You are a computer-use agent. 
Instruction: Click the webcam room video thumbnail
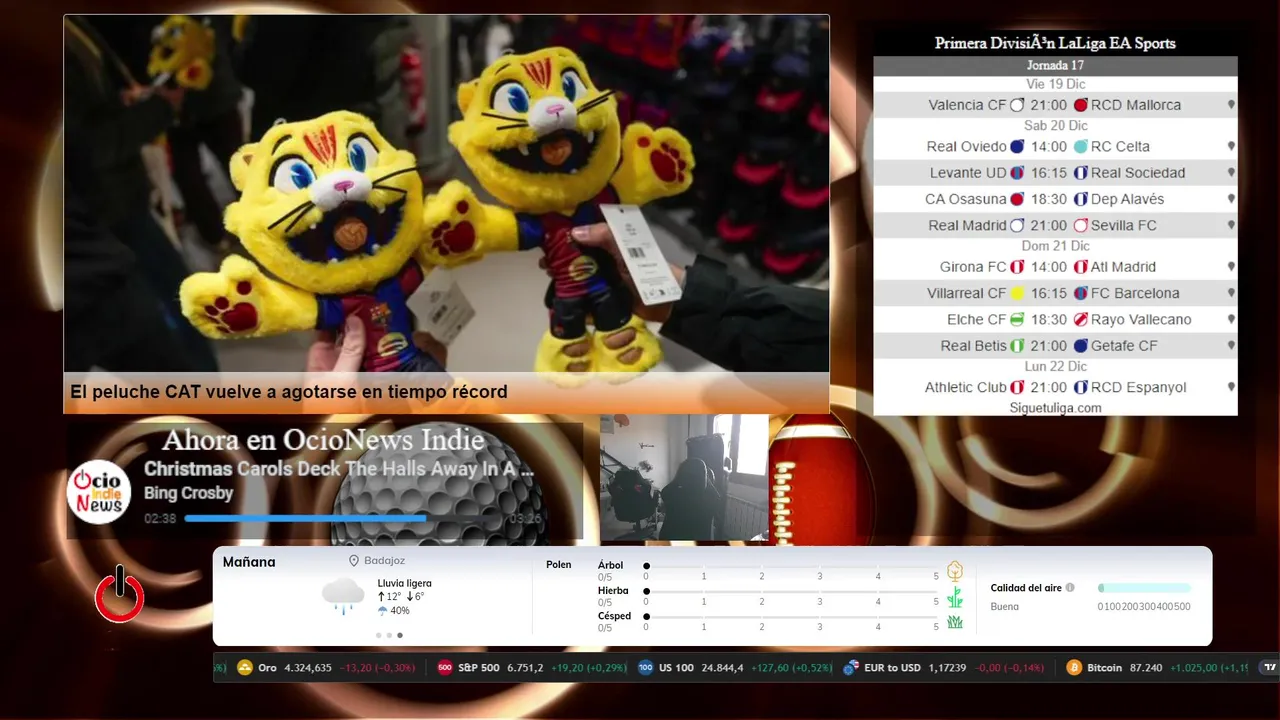(684, 478)
